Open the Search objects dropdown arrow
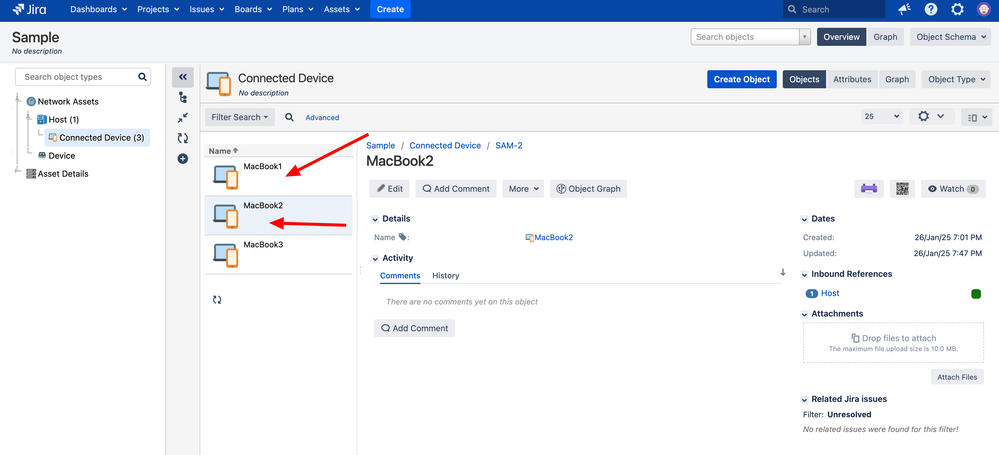Viewport: 999px width, 455px height. [x=805, y=37]
